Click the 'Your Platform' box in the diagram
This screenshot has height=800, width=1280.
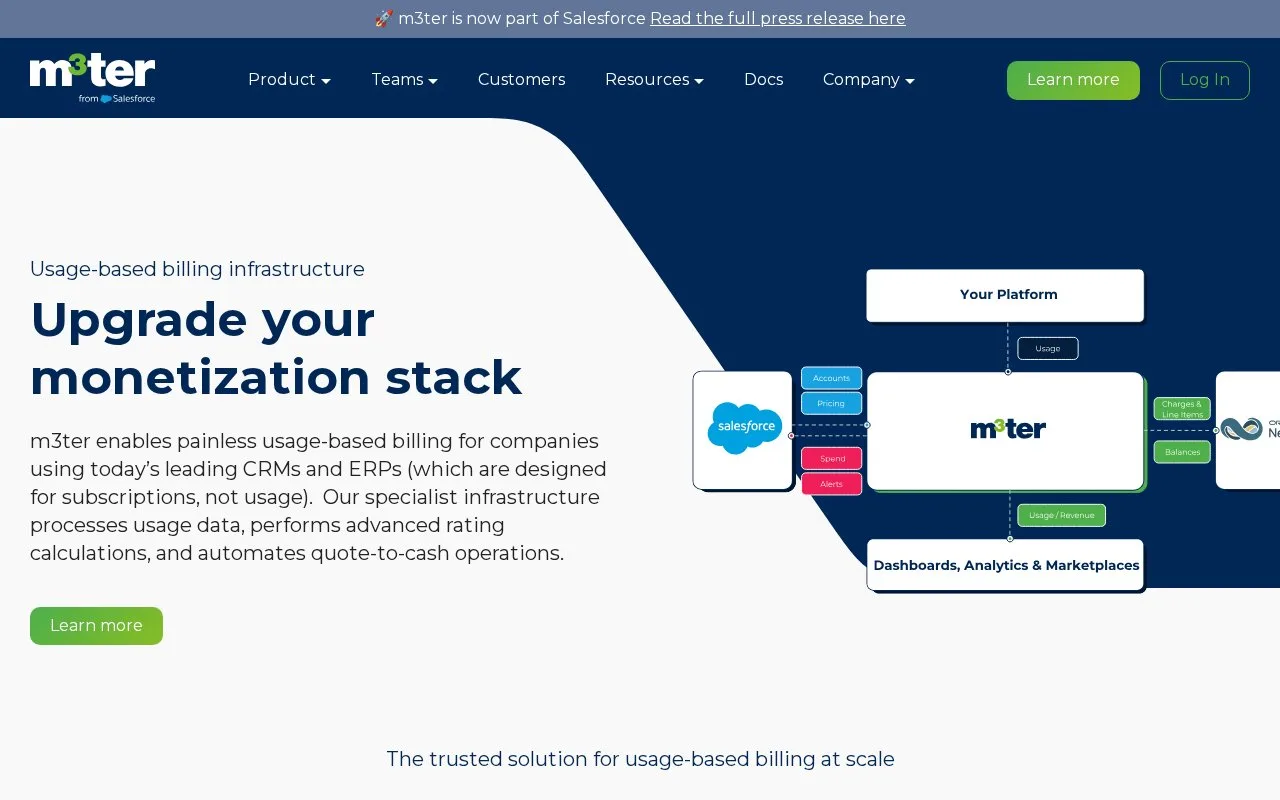click(1005, 295)
